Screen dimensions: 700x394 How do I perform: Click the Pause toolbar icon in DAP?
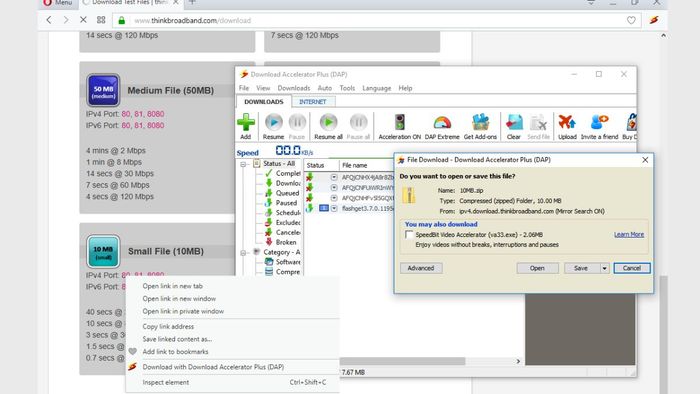[x=297, y=122]
